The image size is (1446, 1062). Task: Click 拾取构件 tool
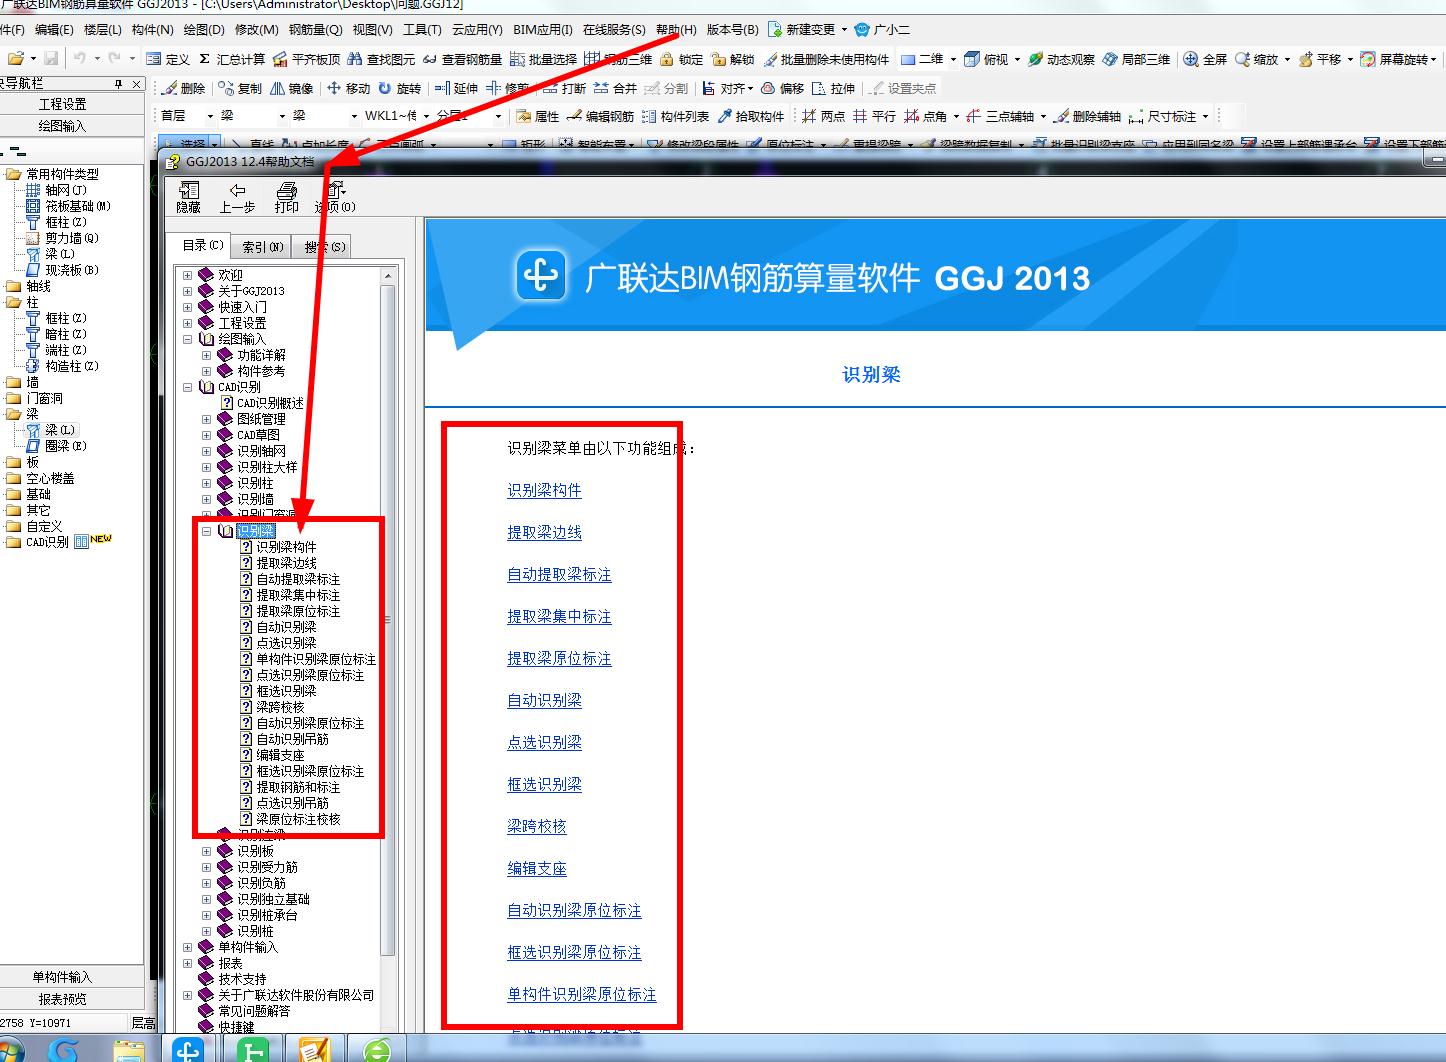(751, 116)
